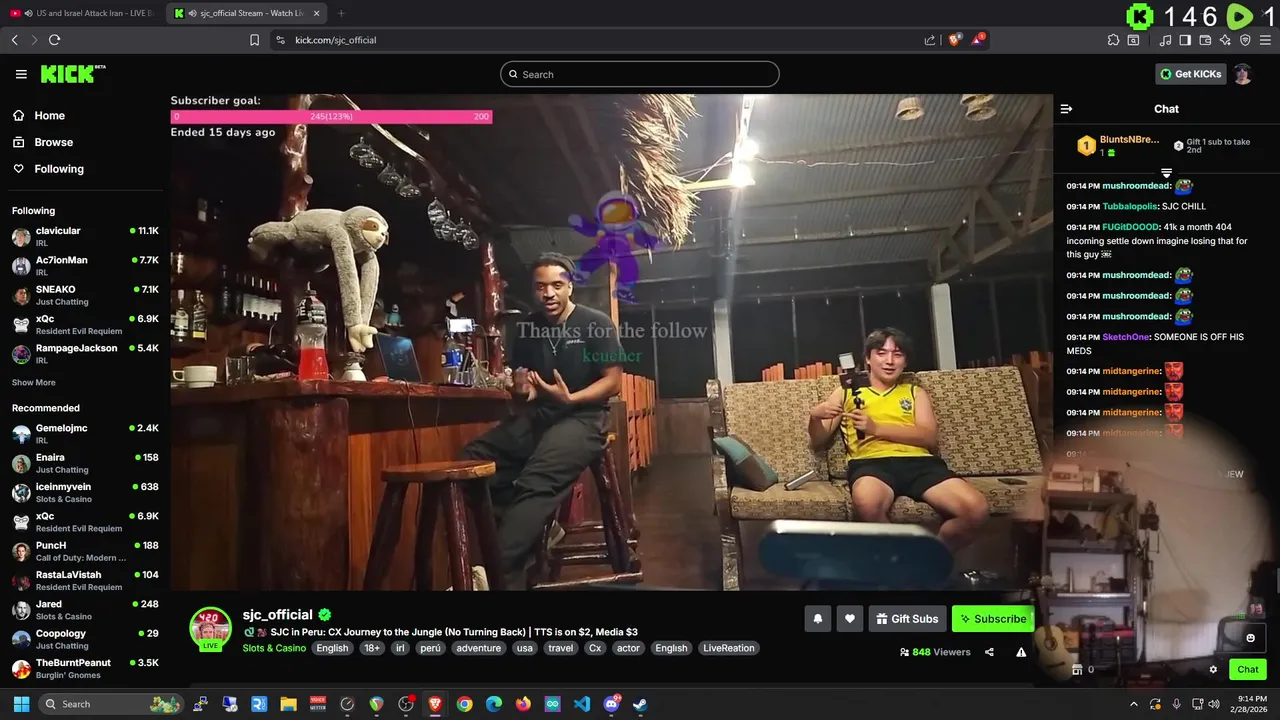
Task: Open Ac7ionMan channel in sidebar
Action: [x=85, y=266]
